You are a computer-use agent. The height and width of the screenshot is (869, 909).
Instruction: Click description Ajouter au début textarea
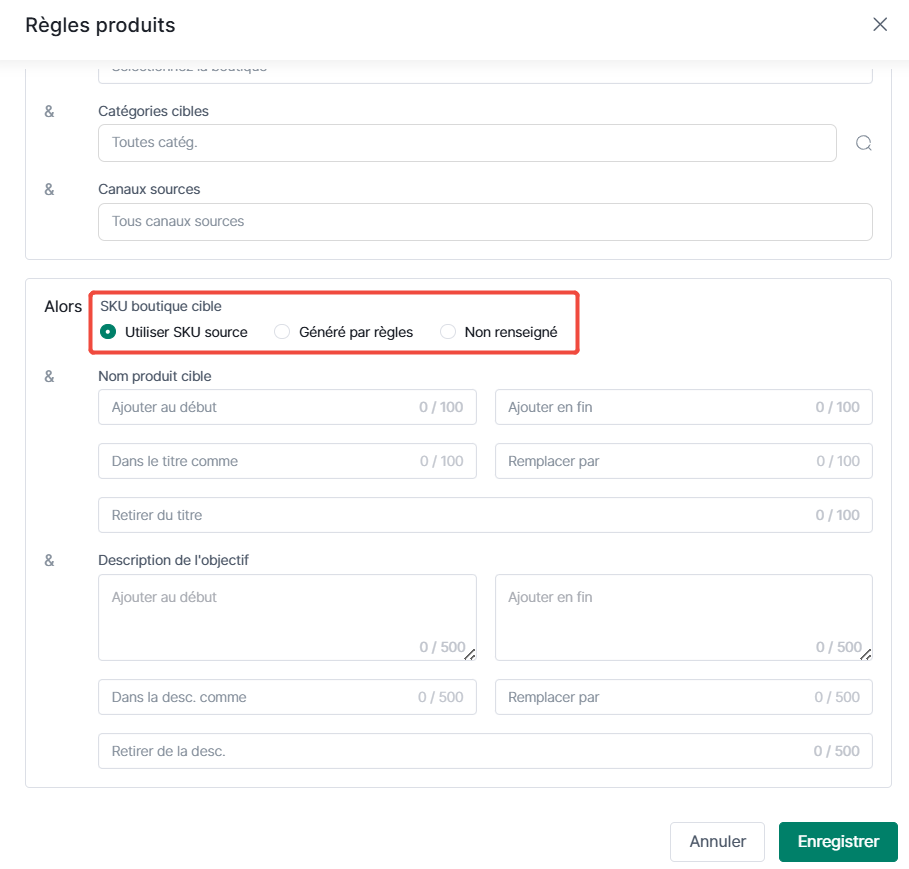click(287, 617)
